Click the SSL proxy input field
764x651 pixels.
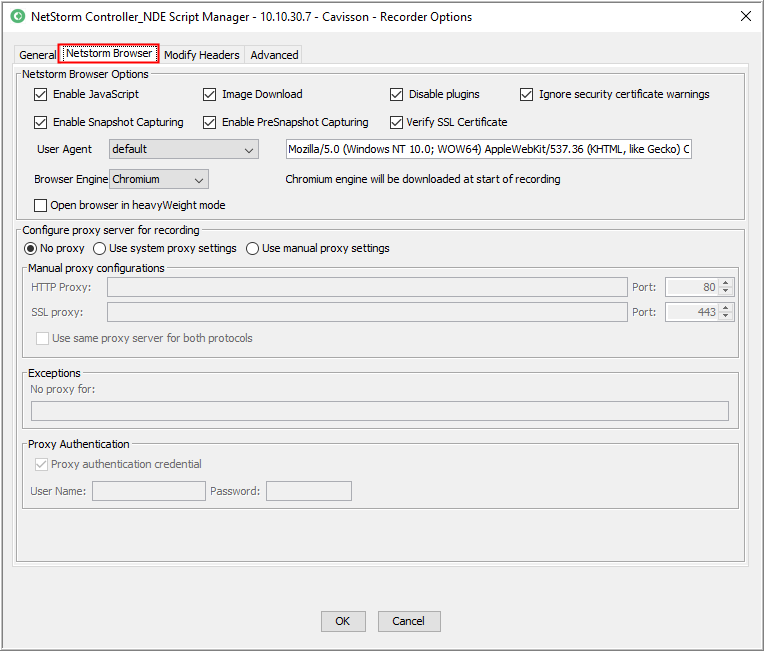coord(367,312)
